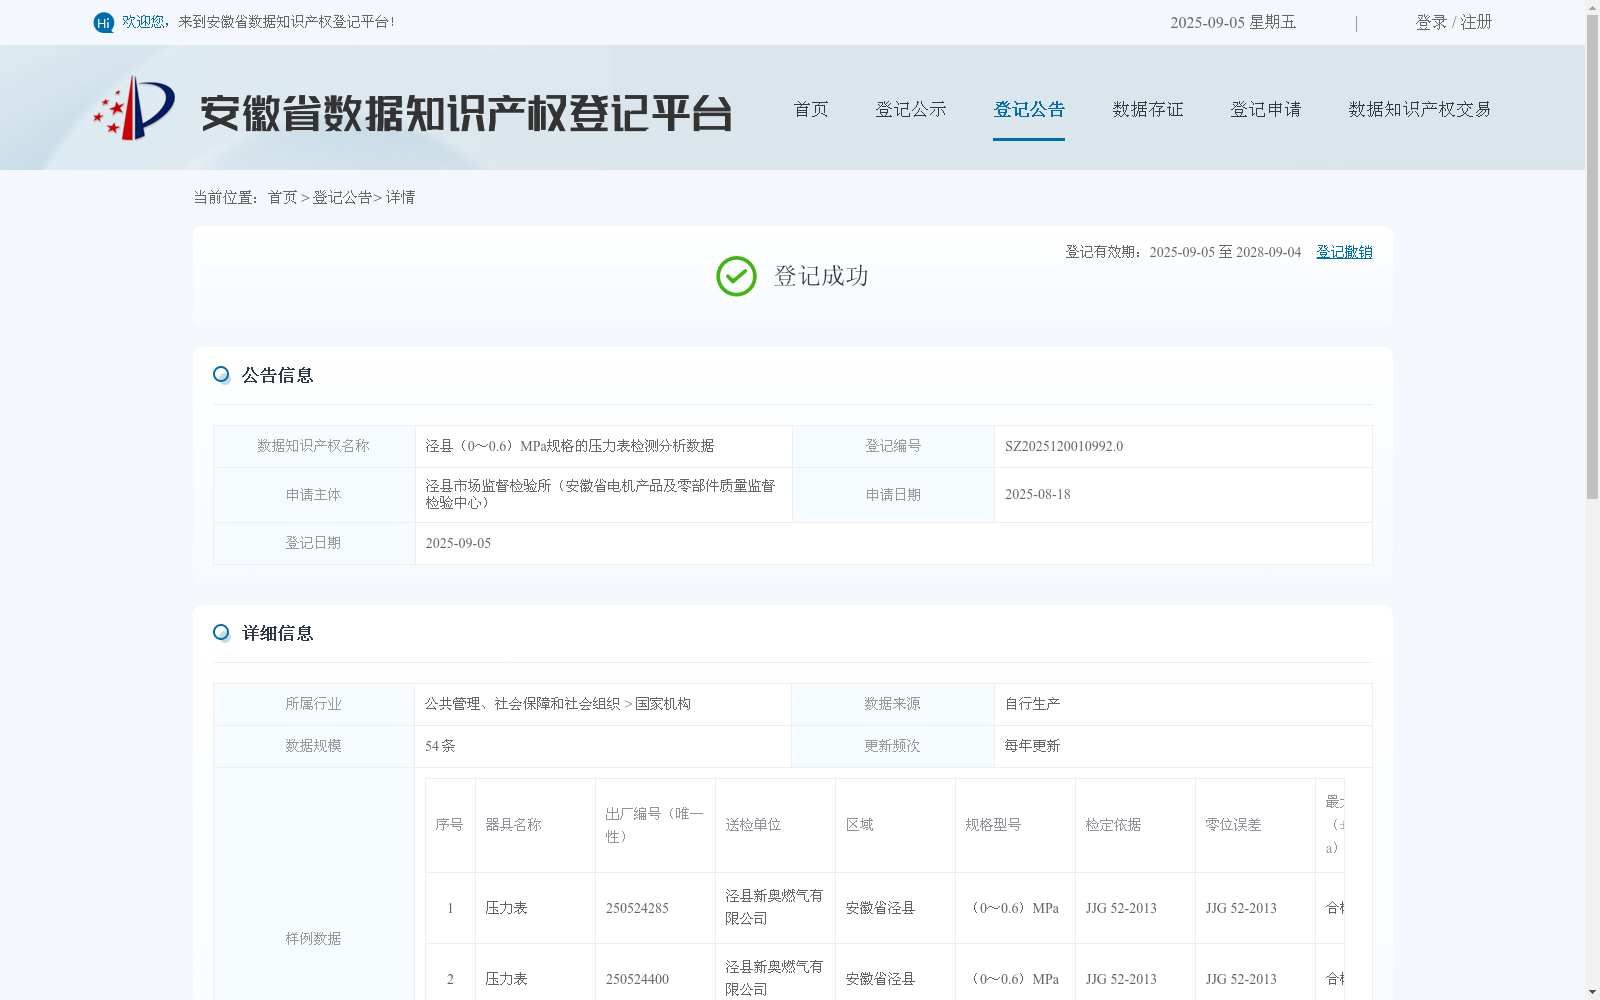Select the 登记公告 navigation tab
1600x1000 pixels.
1029,109
